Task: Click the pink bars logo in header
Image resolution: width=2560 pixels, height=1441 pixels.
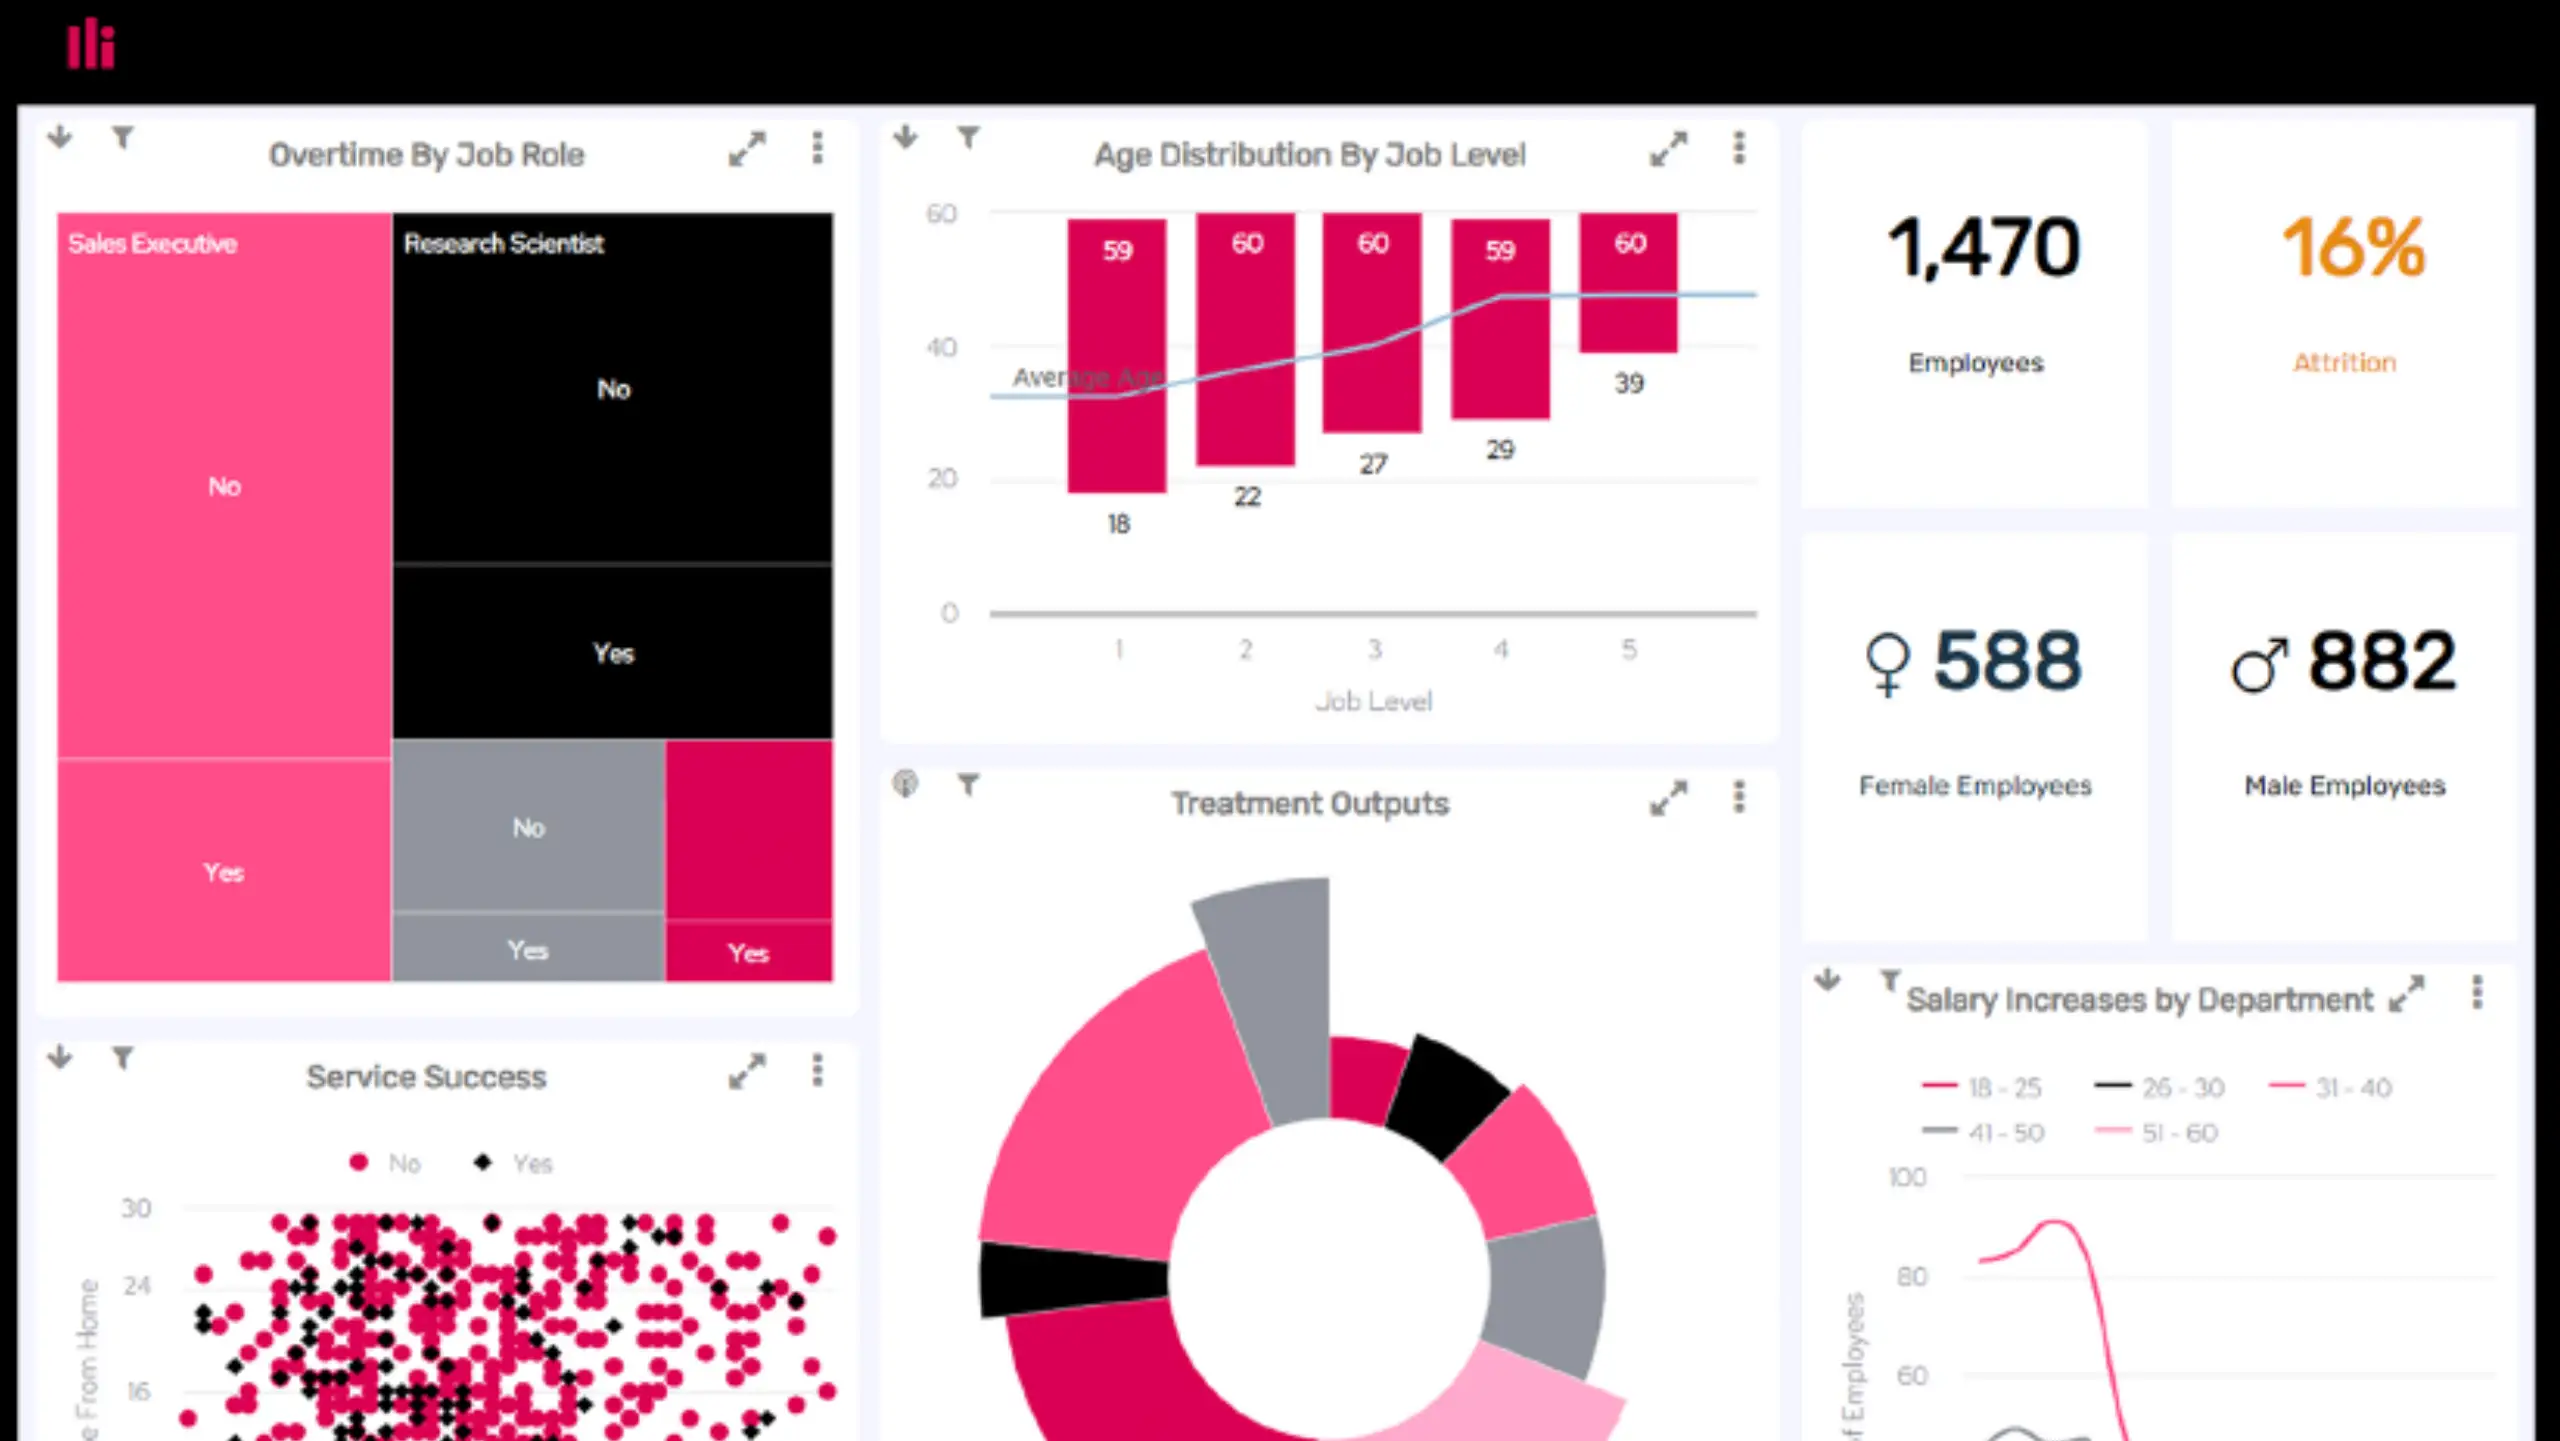Action: [x=91, y=44]
